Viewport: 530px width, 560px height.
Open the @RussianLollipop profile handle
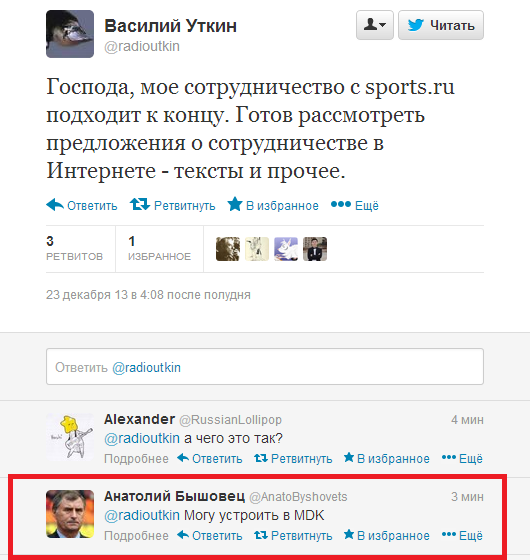(230, 420)
